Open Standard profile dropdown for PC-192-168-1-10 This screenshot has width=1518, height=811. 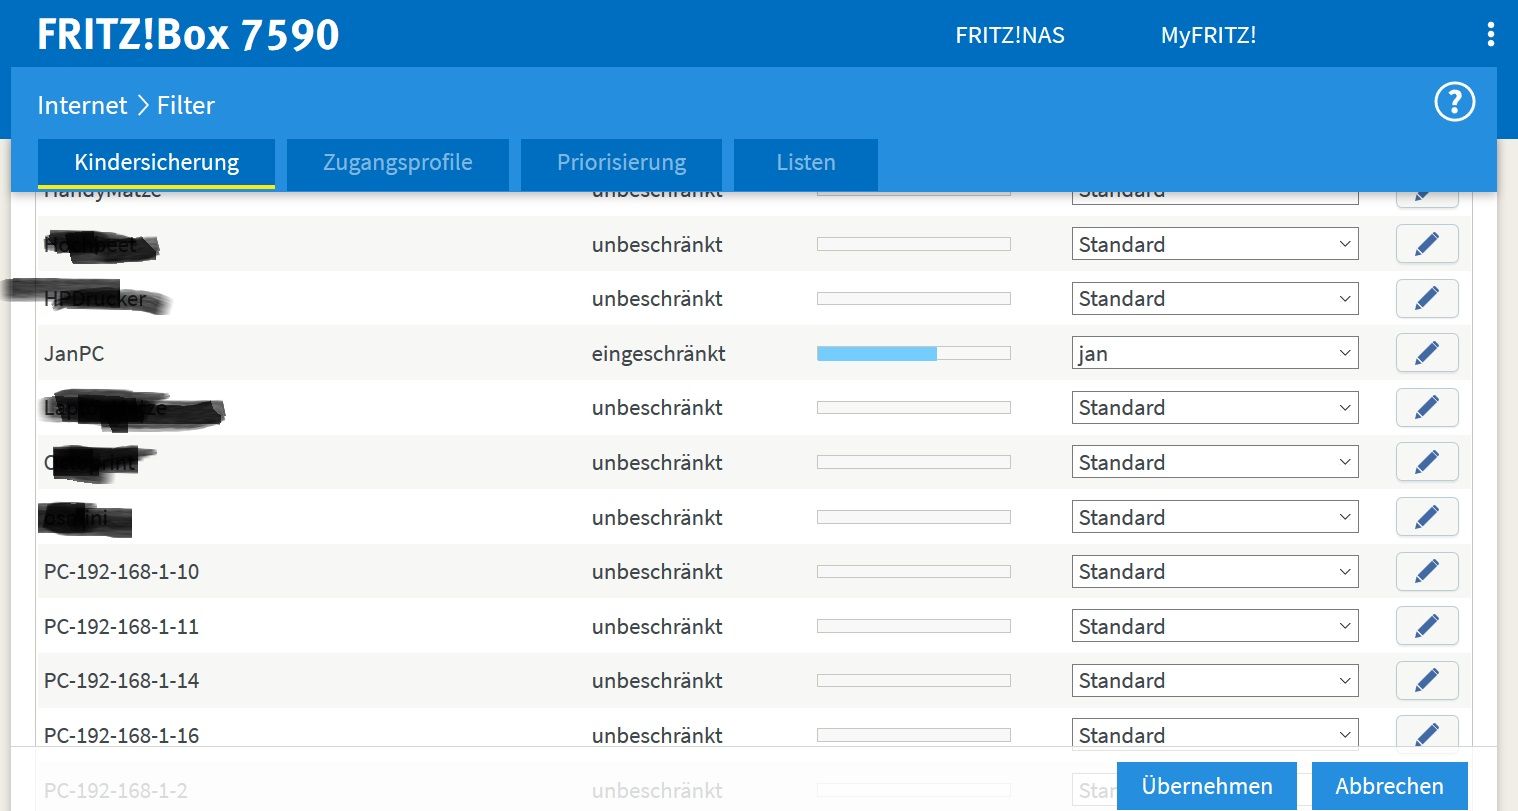pyautogui.click(x=1215, y=571)
